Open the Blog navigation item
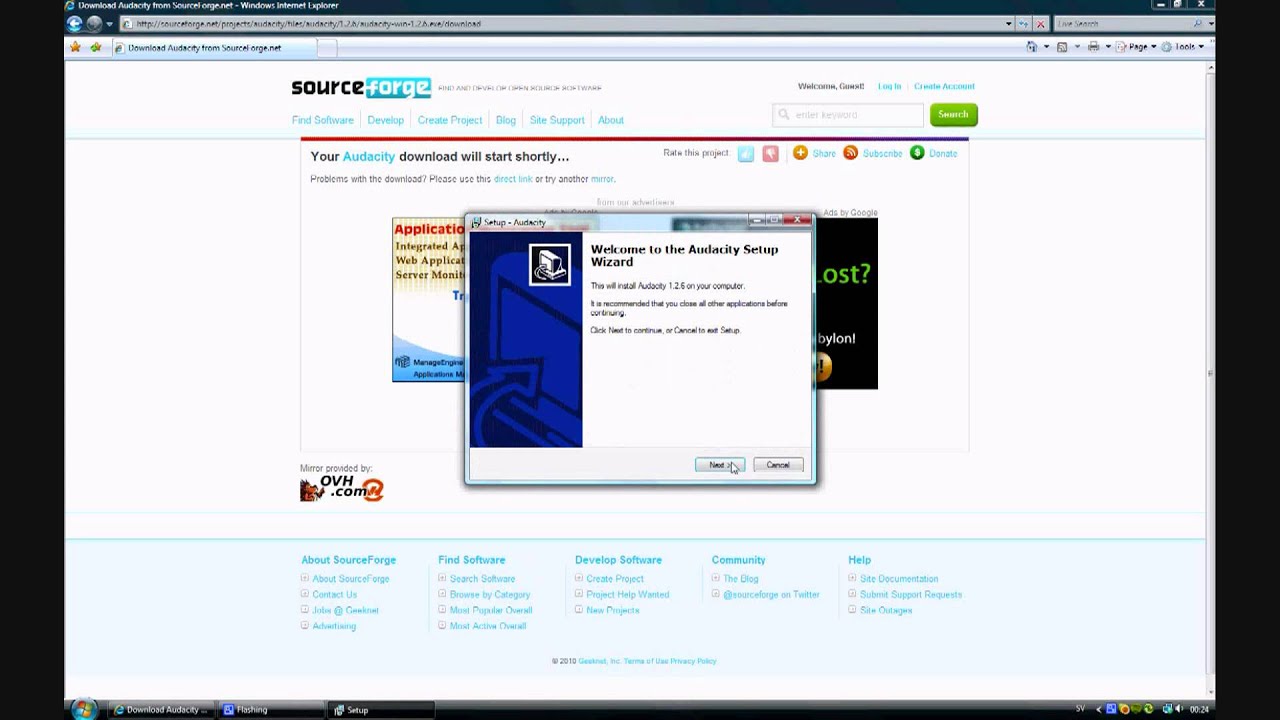1280x720 pixels. point(505,120)
